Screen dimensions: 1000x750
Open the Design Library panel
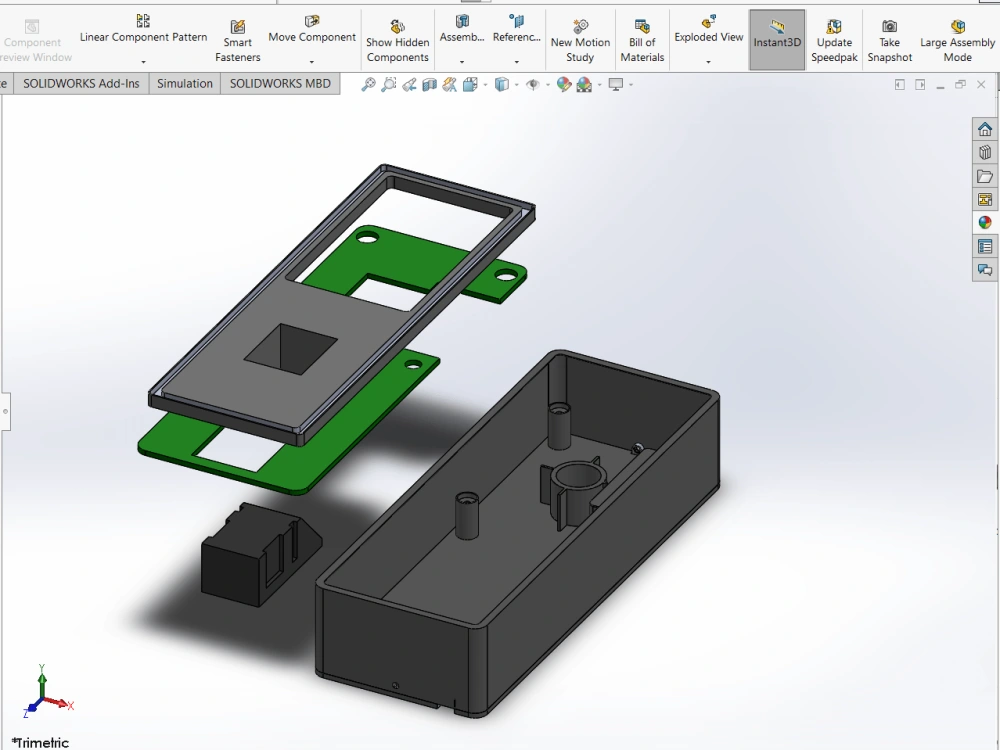(985, 151)
